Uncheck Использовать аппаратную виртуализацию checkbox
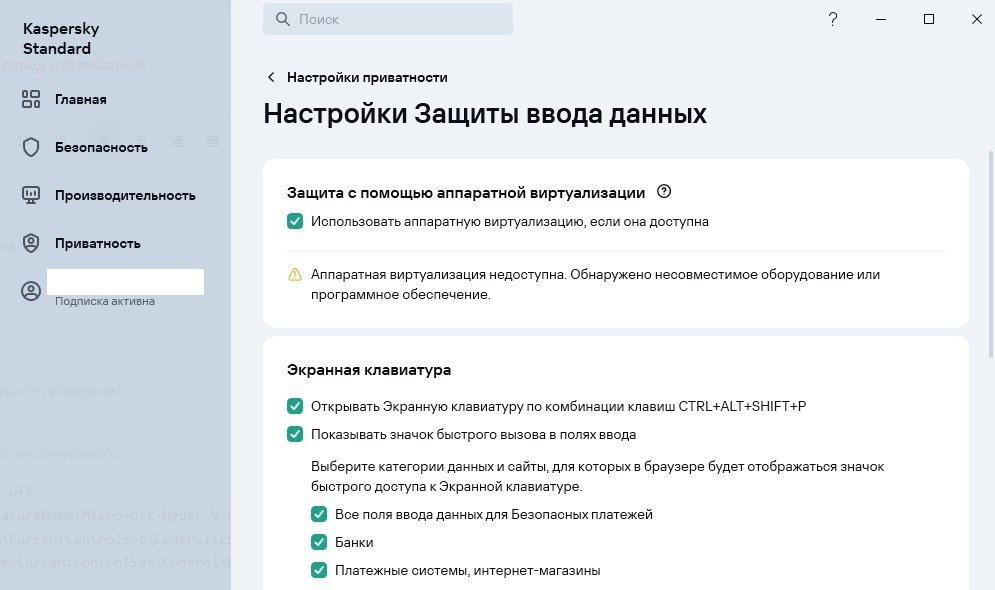The image size is (995, 590). coord(295,221)
